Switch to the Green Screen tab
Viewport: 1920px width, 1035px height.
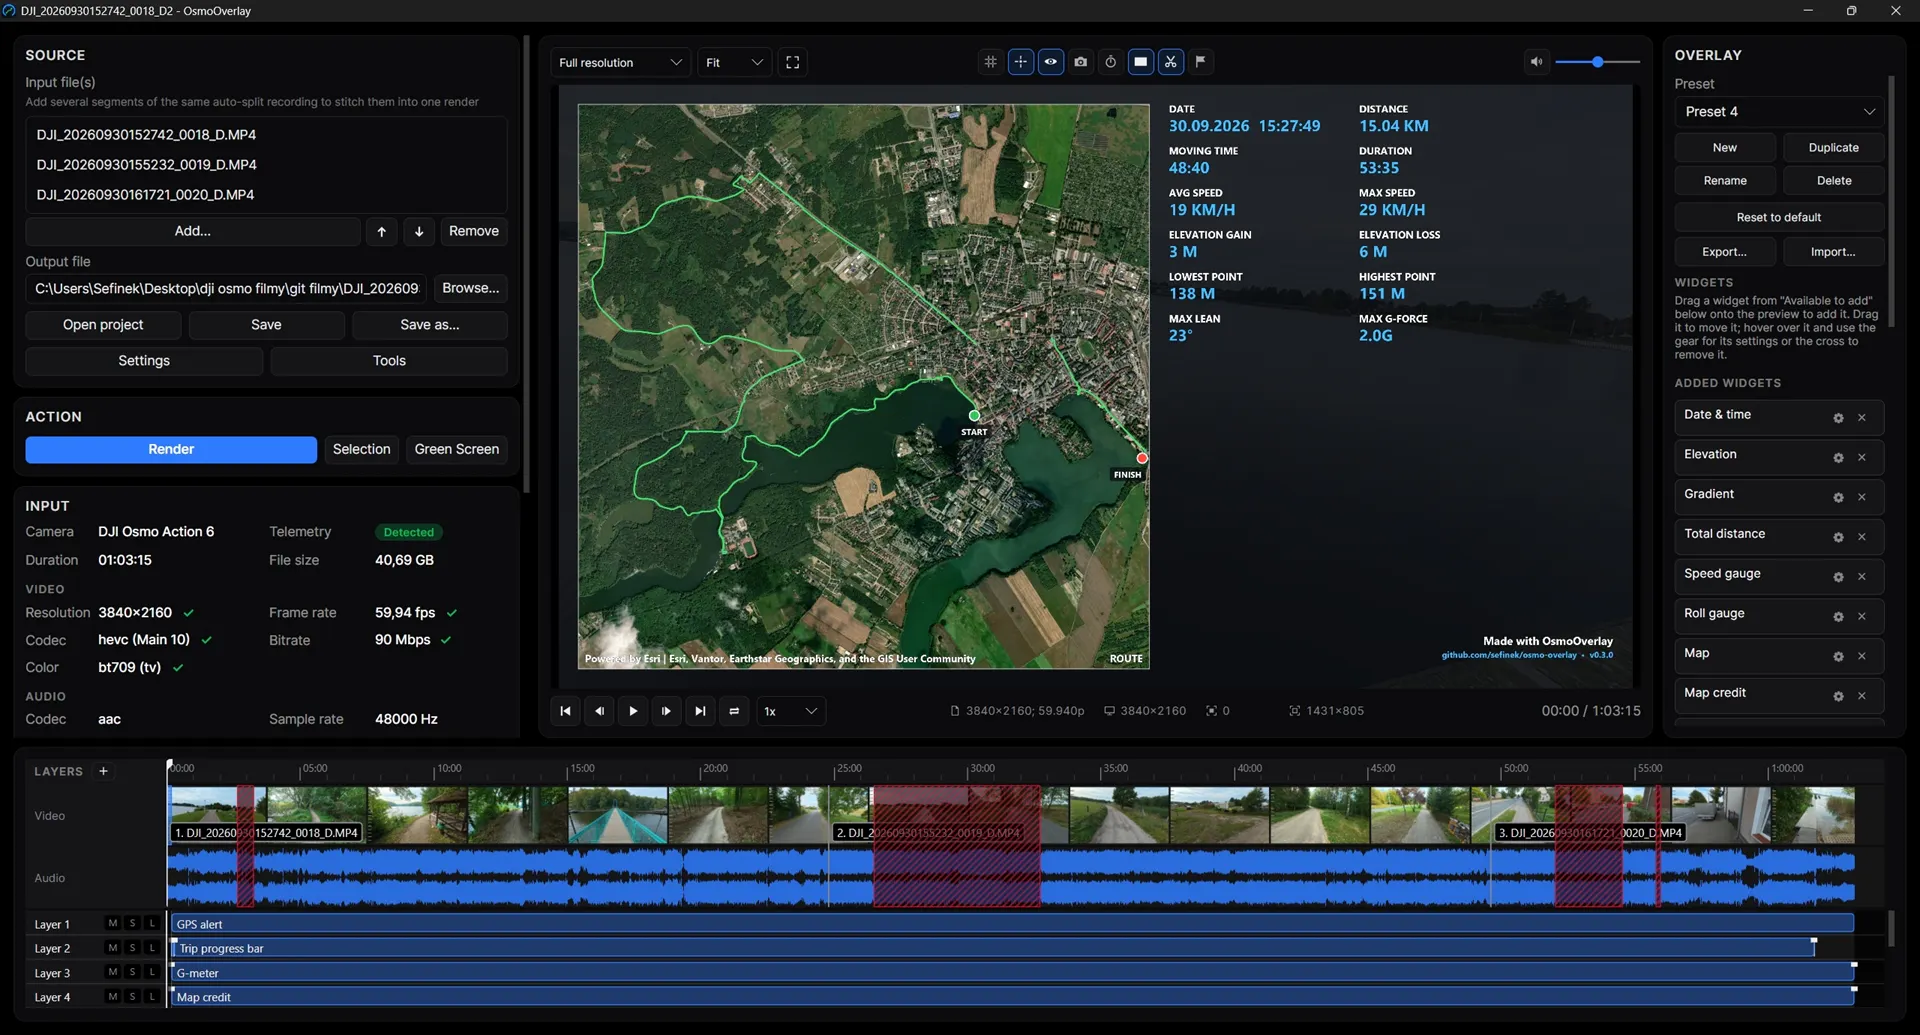point(456,449)
